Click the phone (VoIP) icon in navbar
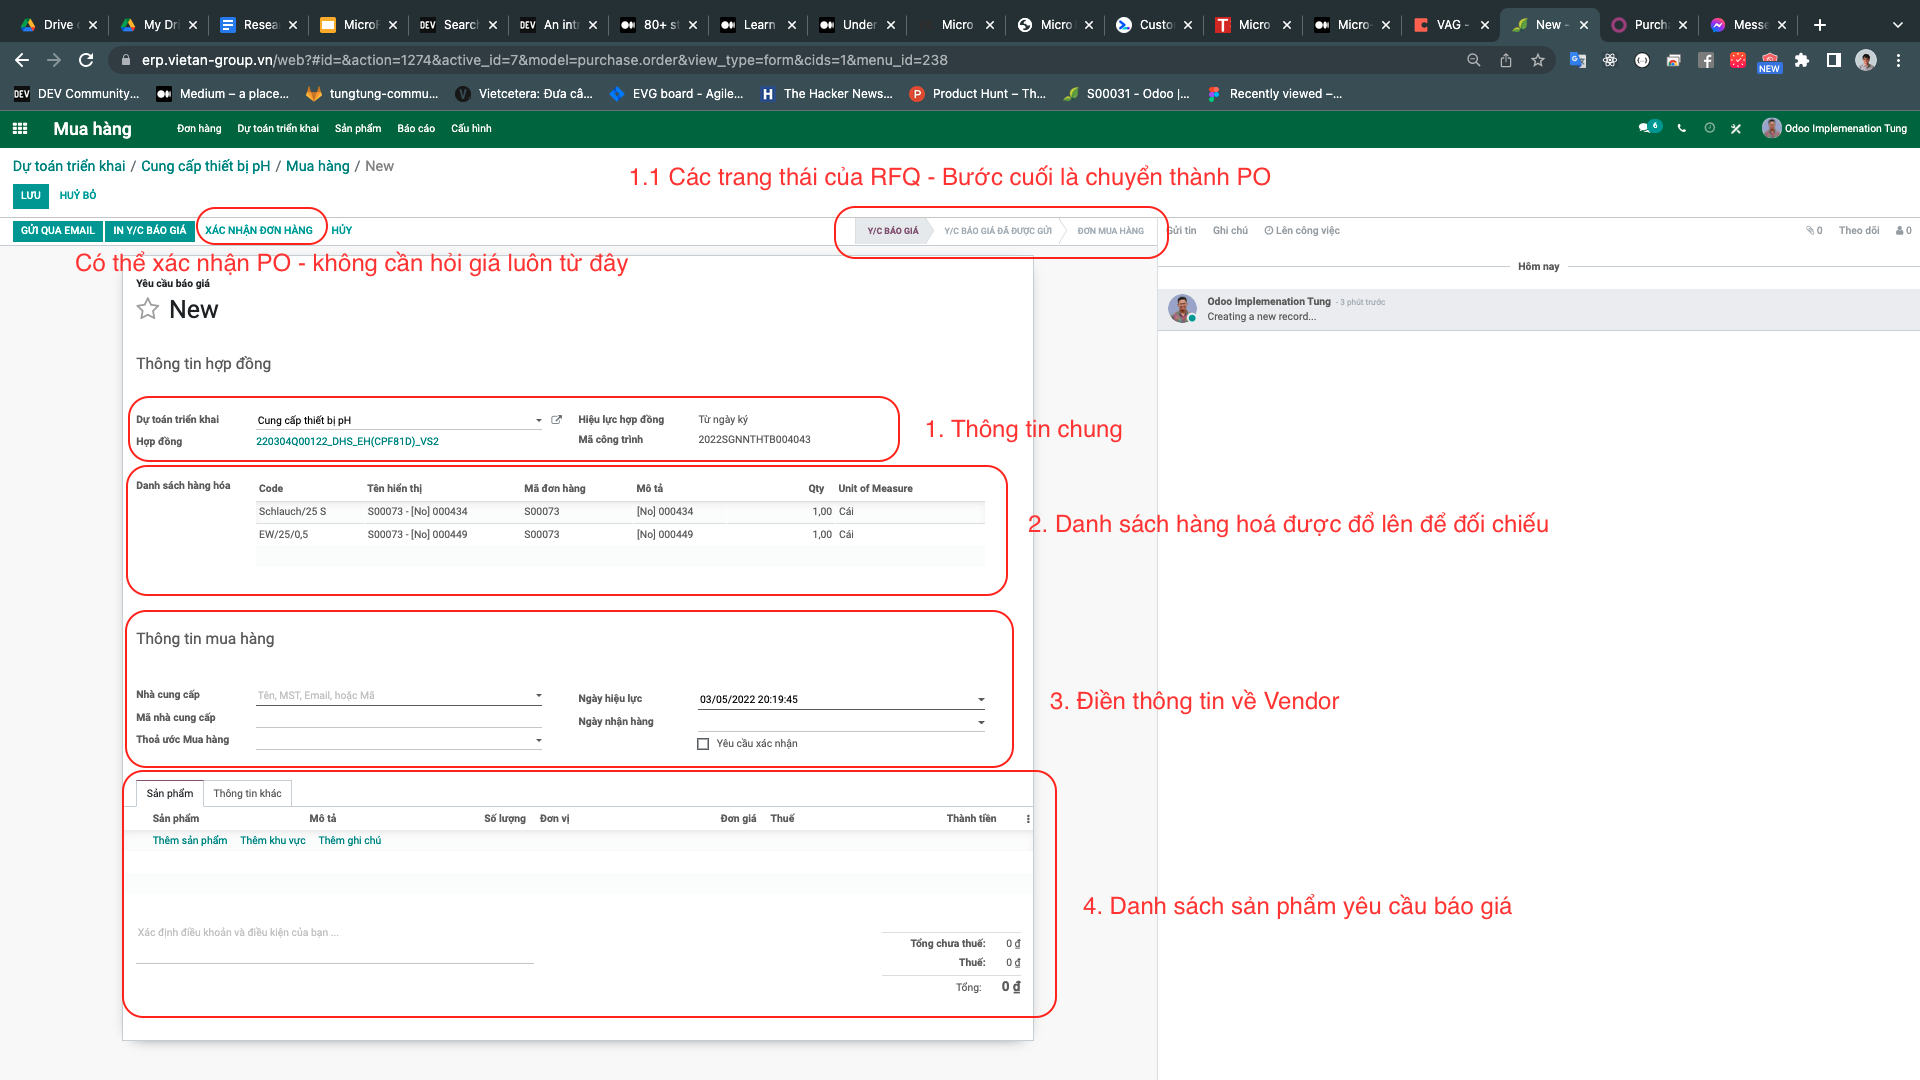This screenshot has width=1920, height=1080. coord(1682,129)
